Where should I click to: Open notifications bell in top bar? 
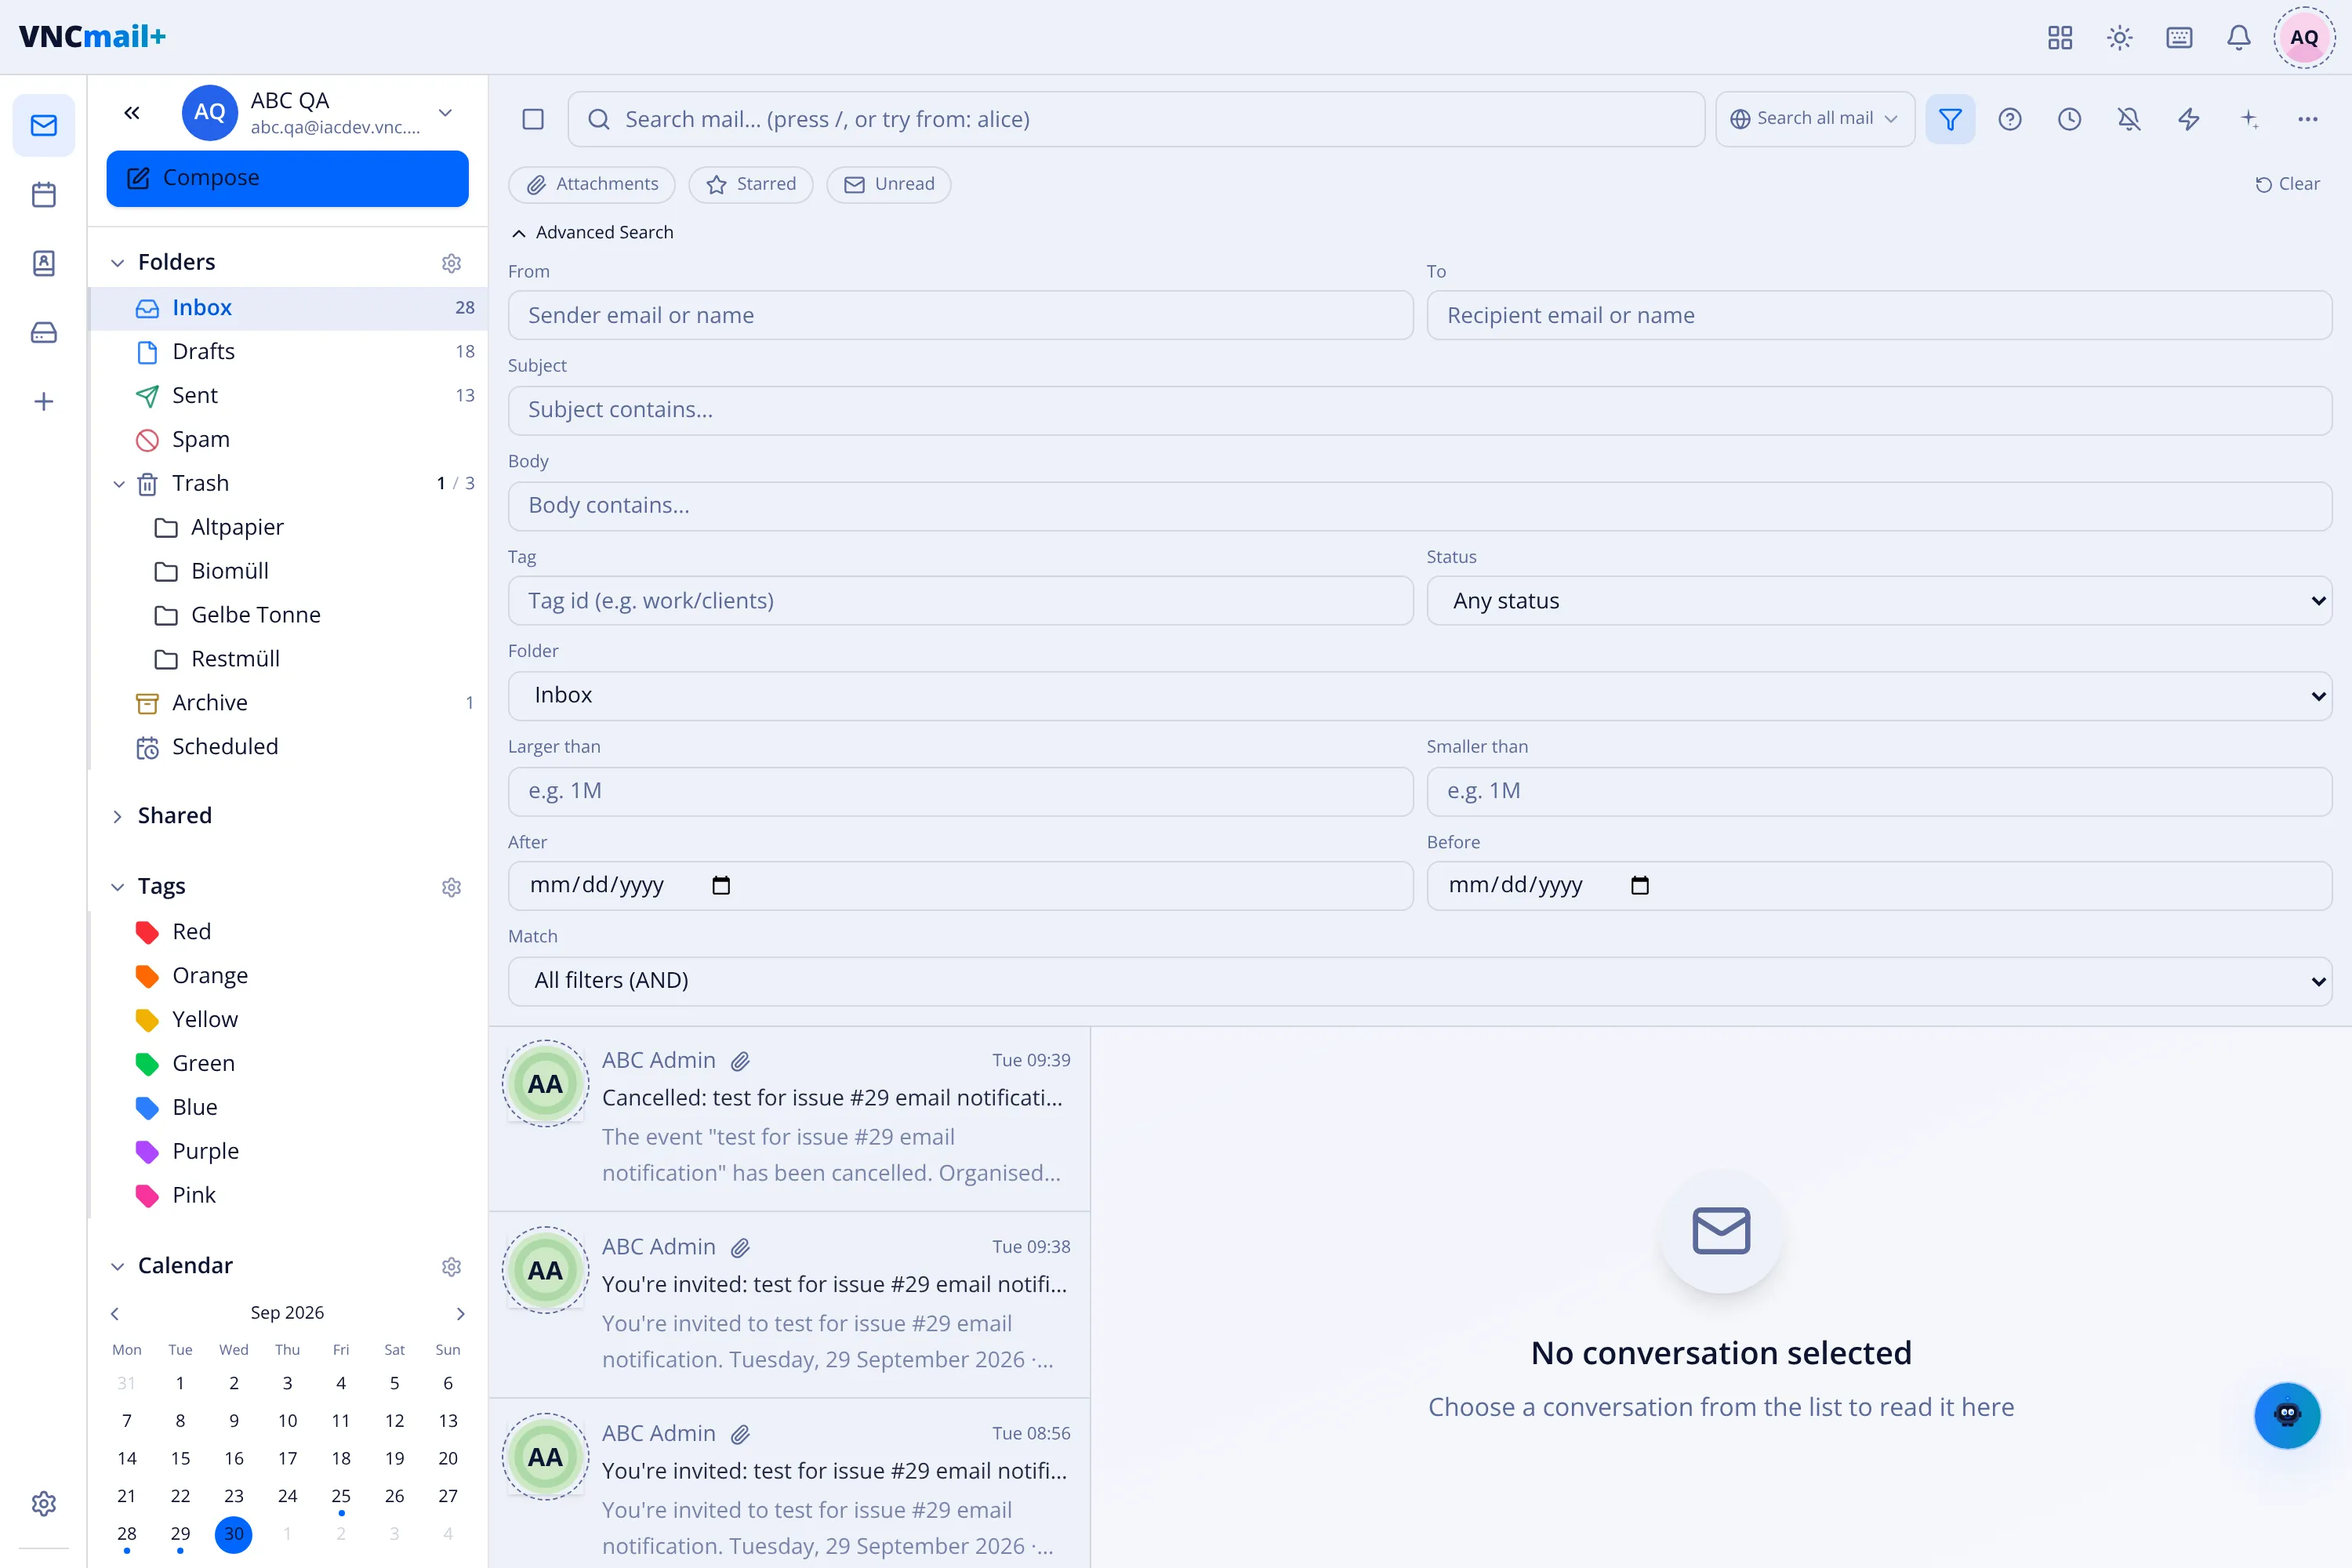[x=2239, y=38]
